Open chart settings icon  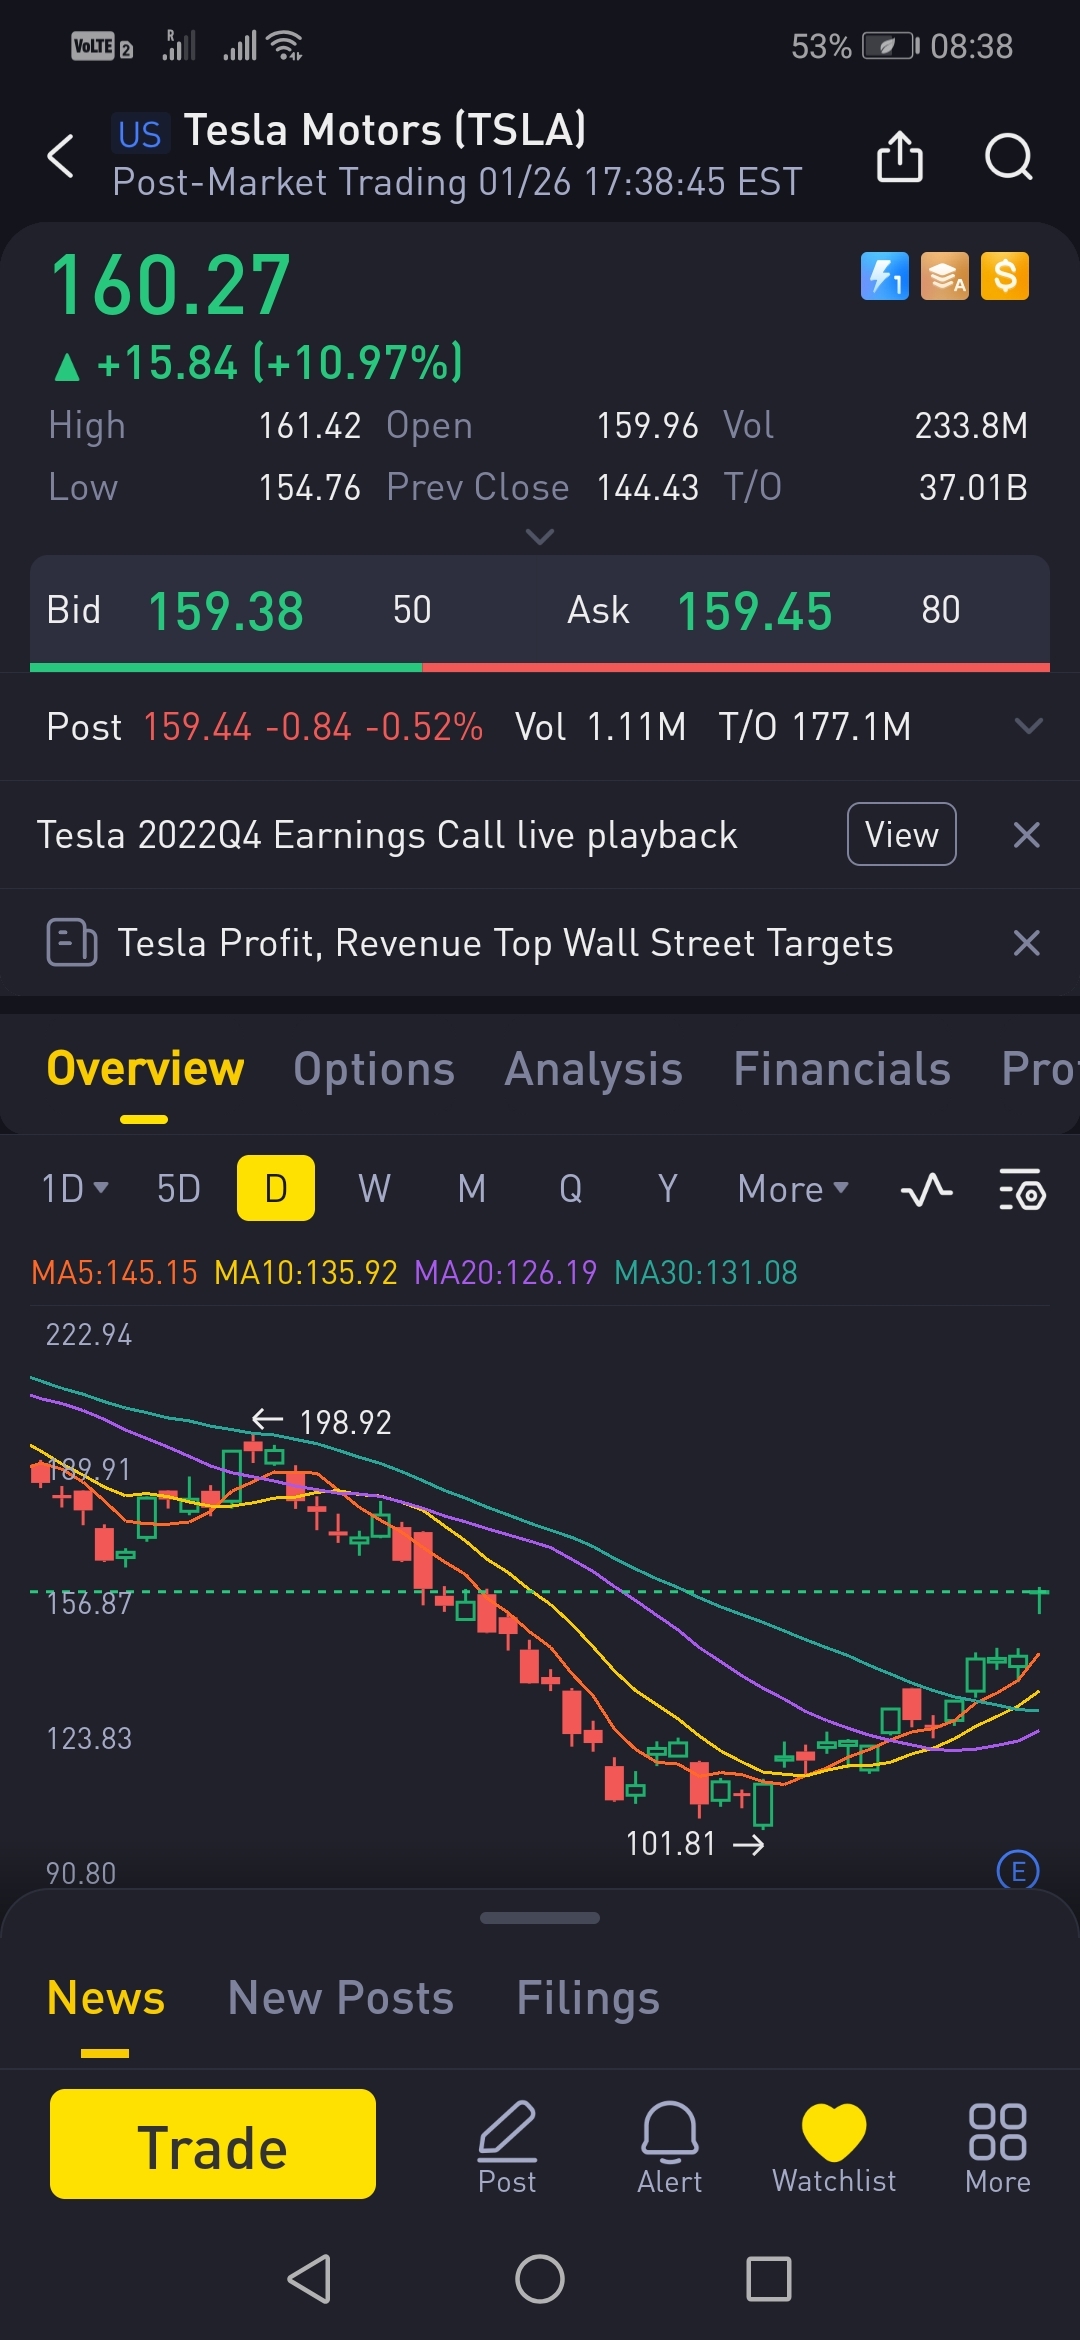click(1022, 1190)
